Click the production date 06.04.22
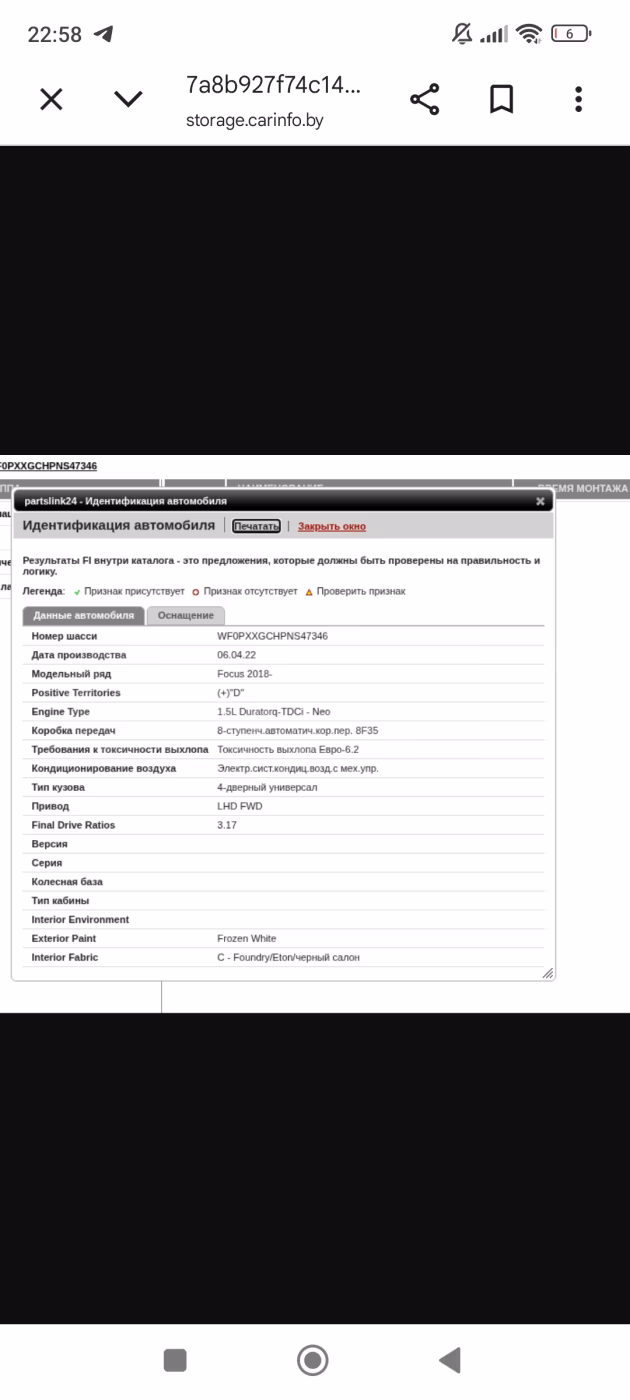Screen dimensions: 630x1400 pyautogui.click(x=236, y=655)
